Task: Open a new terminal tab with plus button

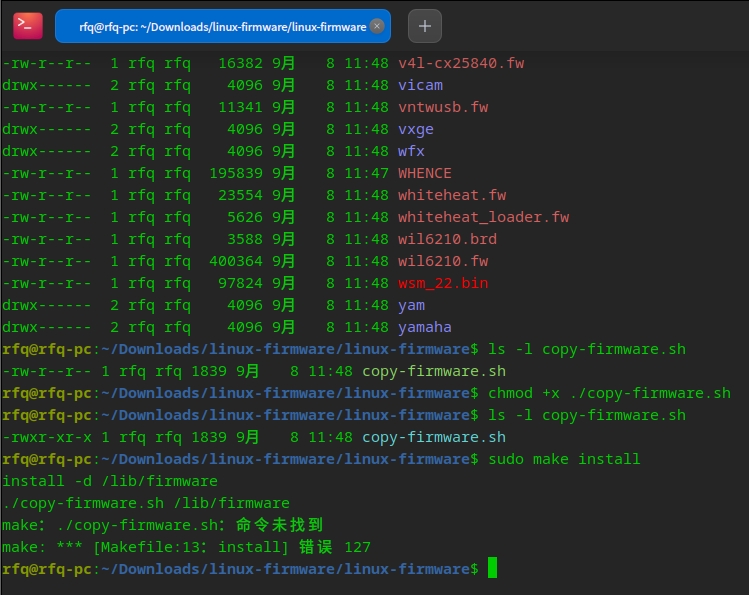Action: pyautogui.click(x=424, y=26)
